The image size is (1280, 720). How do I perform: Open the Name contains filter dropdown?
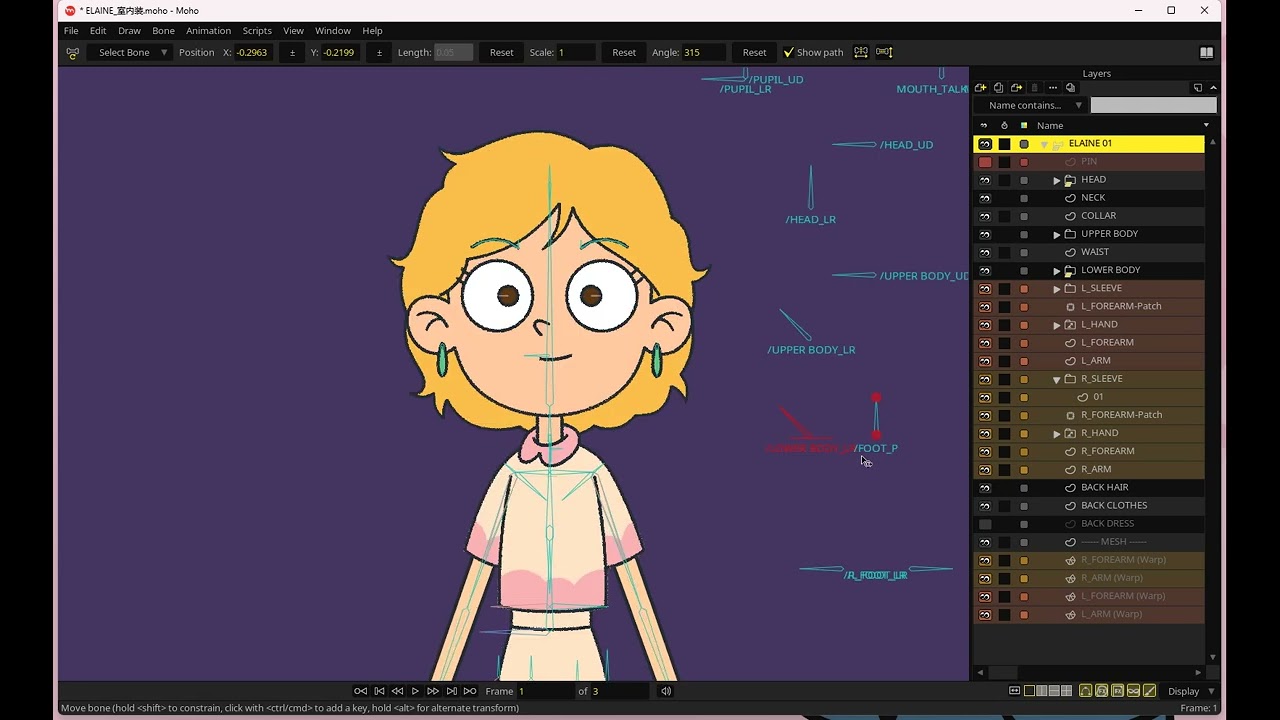tap(1030, 105)
